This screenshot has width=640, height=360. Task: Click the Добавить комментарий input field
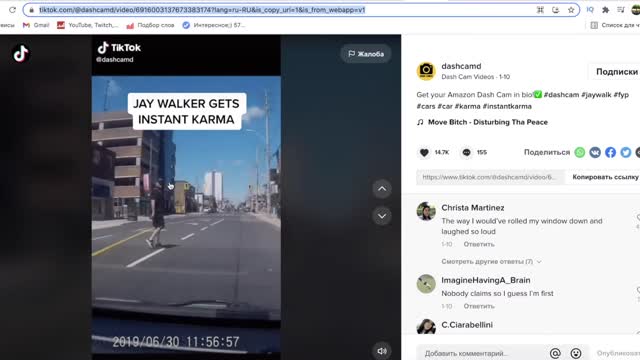pos(482,353)
